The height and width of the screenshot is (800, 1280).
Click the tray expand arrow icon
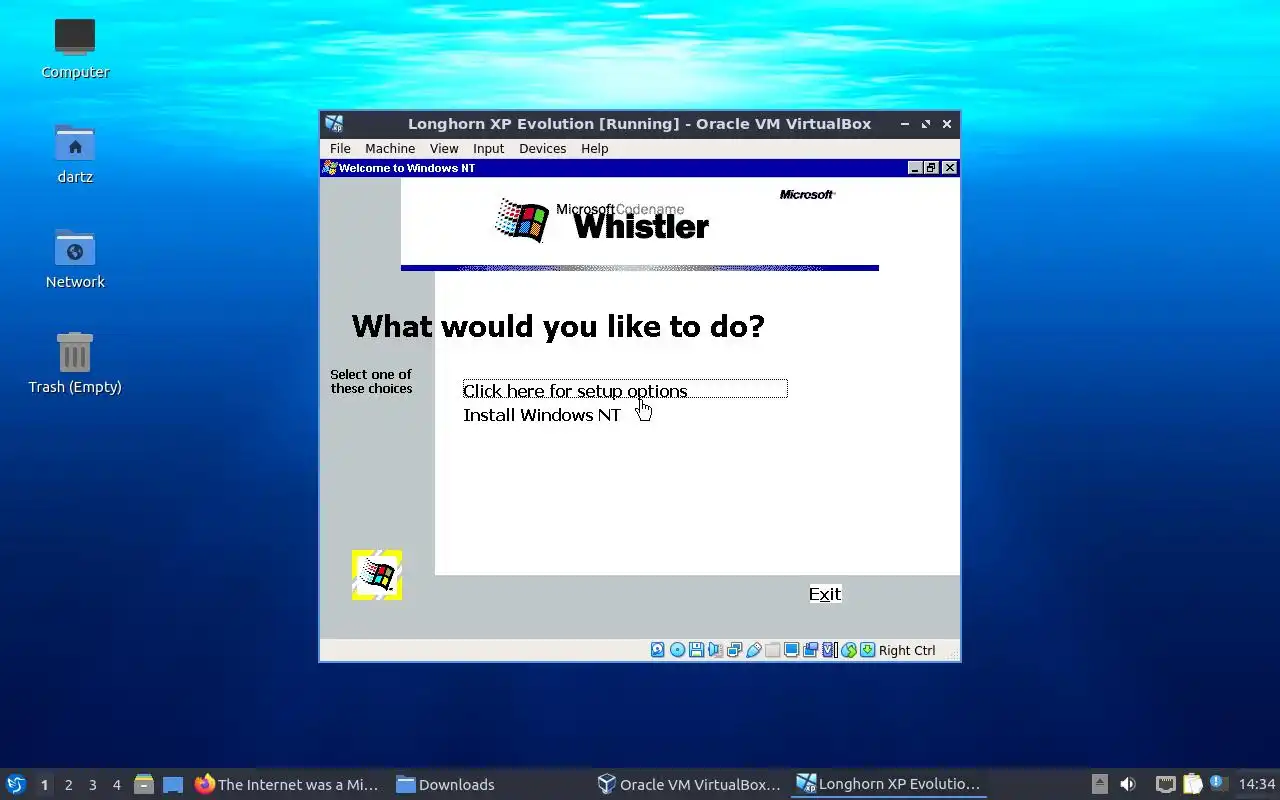click(x=1099, y=784)
